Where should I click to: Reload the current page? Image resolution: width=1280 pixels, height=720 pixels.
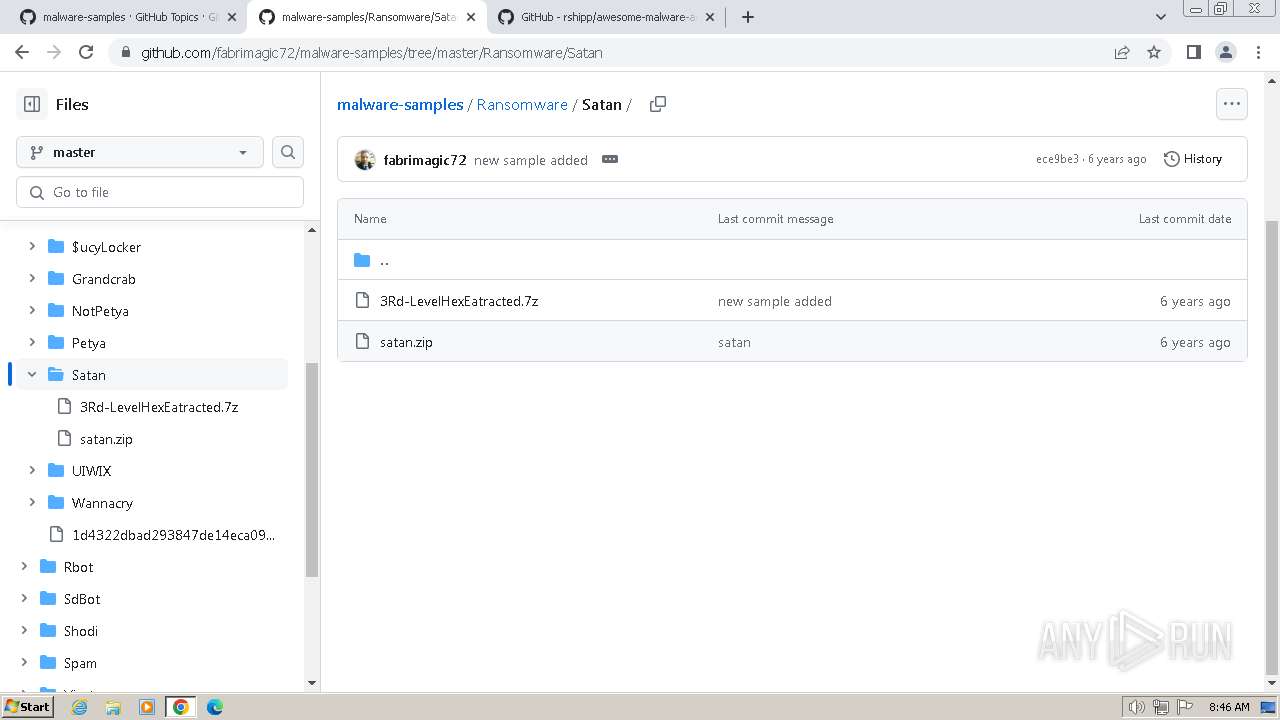coord(86,52)
